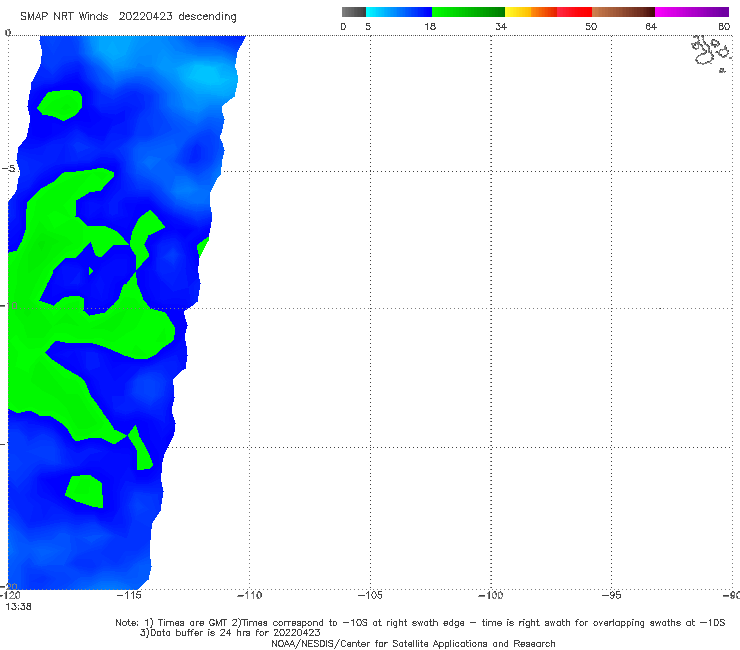Click the -5 latitude axis label
The height and width of the screenshot is (650, 740).
(9, 169)
